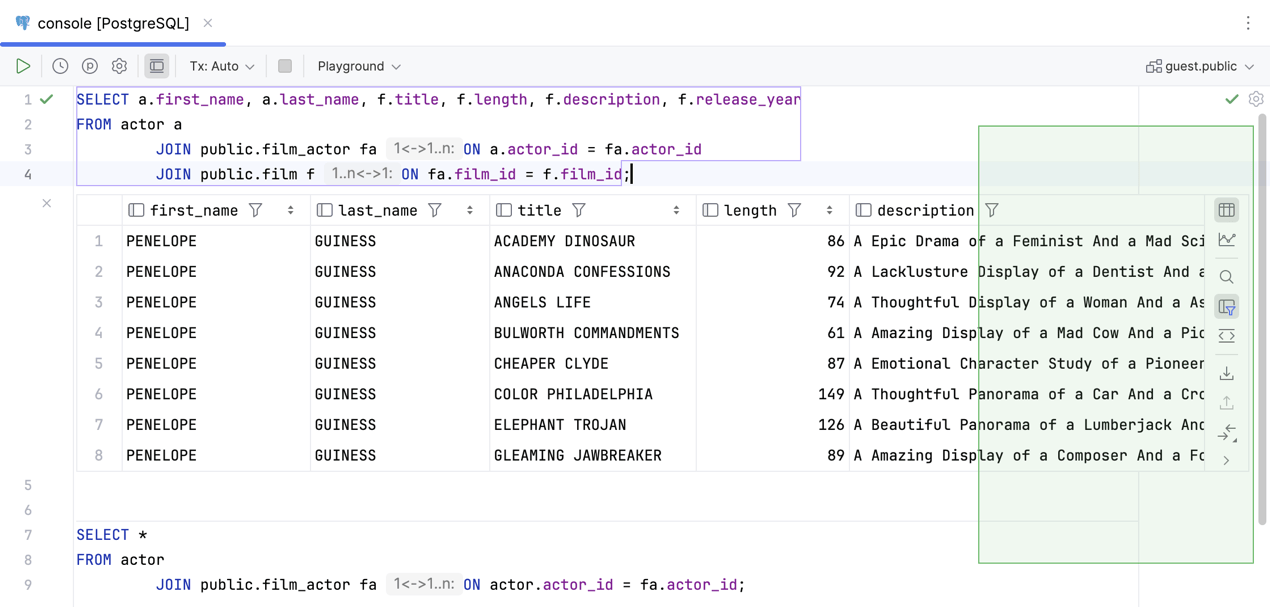Open chart view in results toolbar
The image size is (1270, 607).
[x=1227, y=240]
